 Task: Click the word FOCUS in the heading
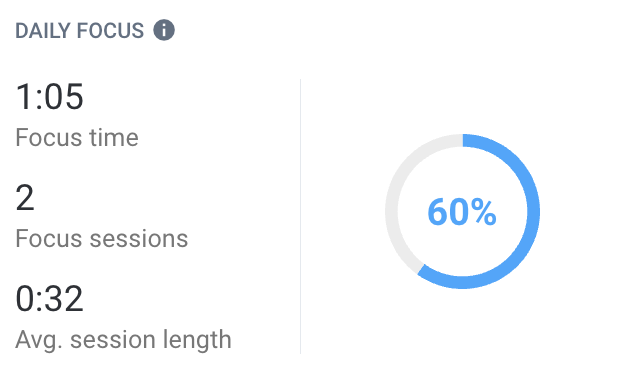(110, 31)
